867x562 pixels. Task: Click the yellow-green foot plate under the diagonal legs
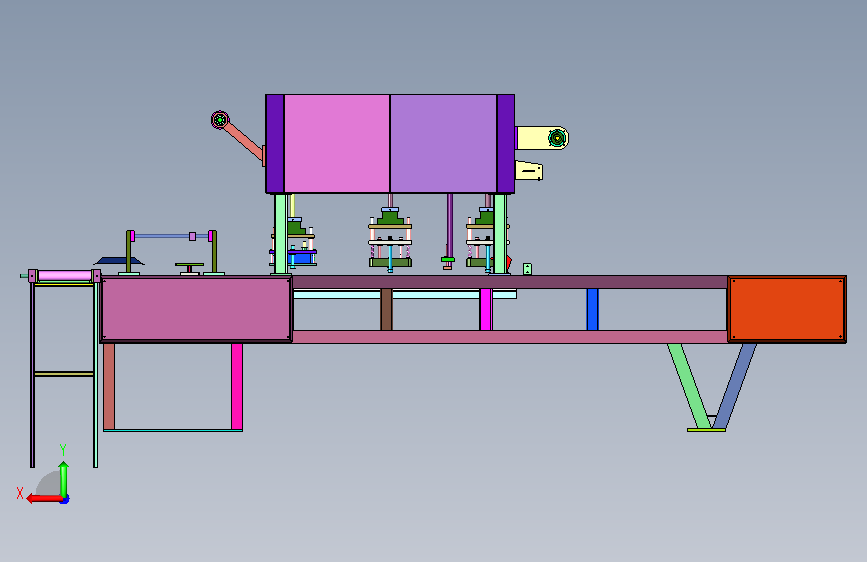point(706,430)
